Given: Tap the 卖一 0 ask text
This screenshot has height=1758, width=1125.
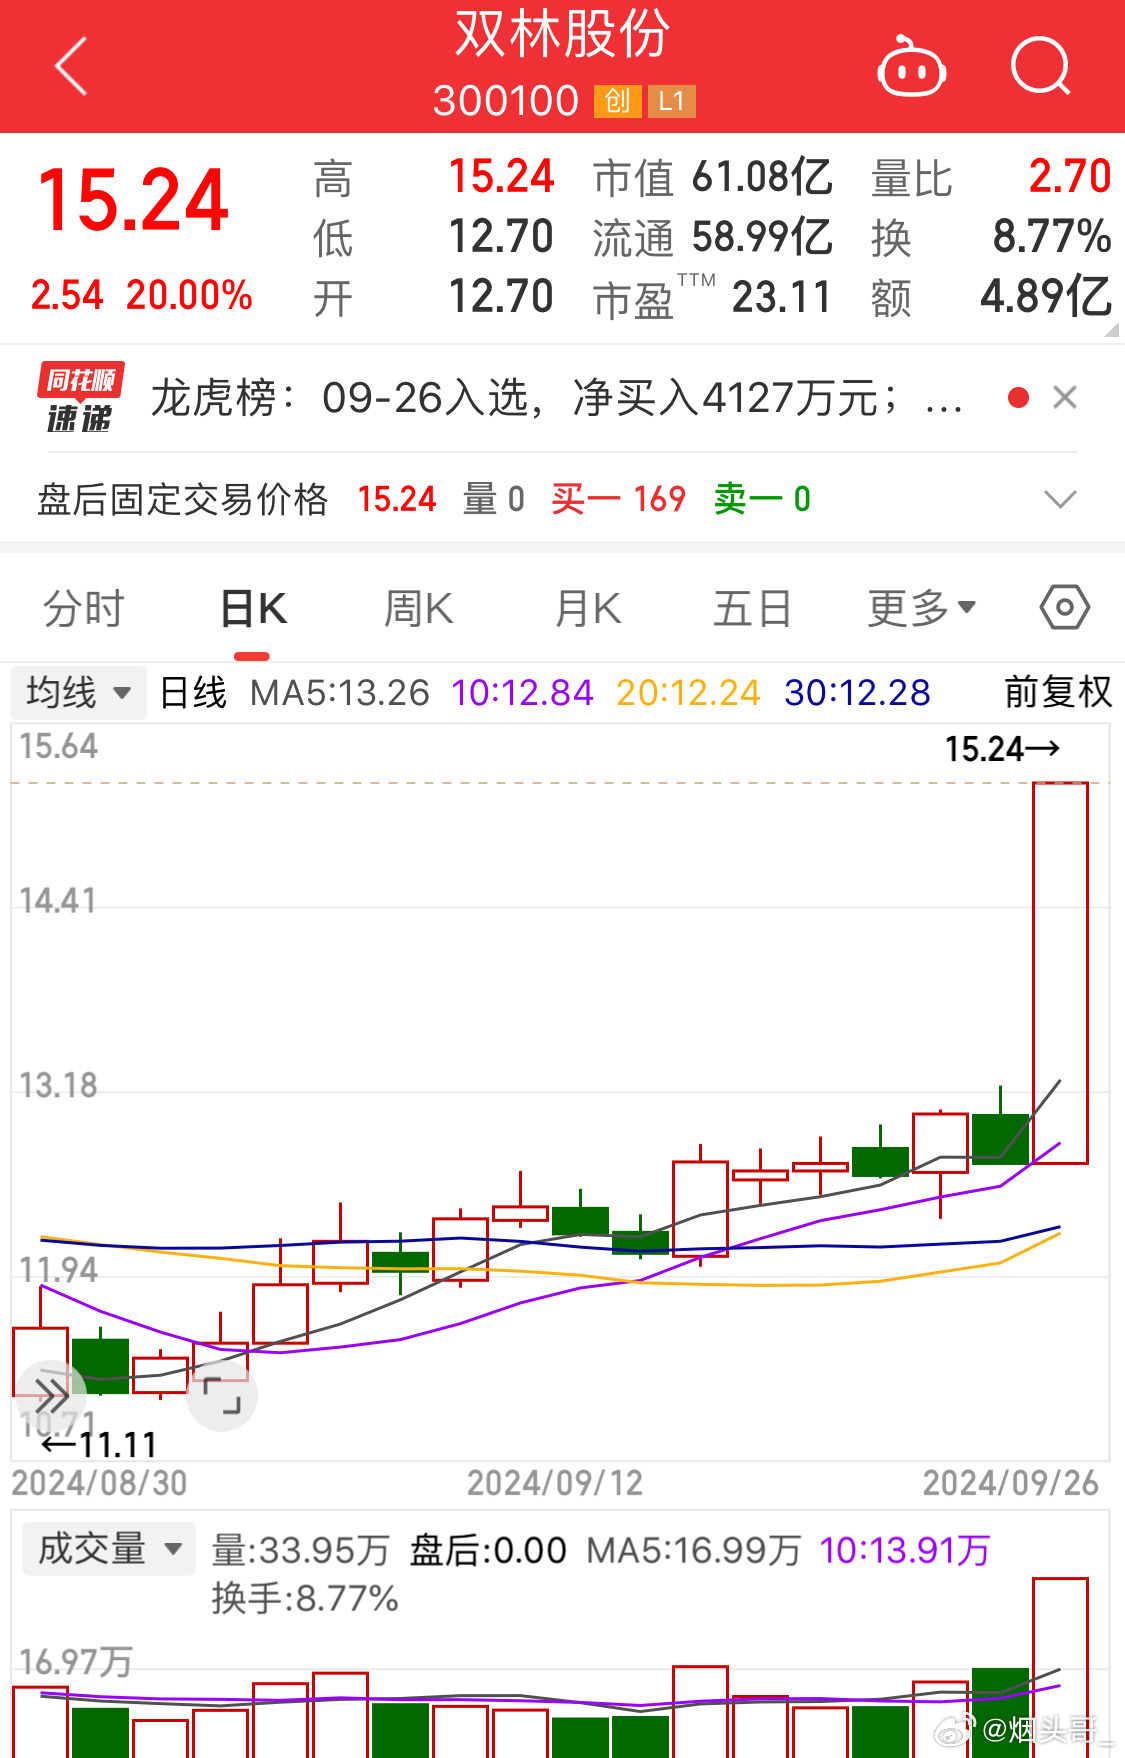Looking at the screenshot, I should (763, 499).
